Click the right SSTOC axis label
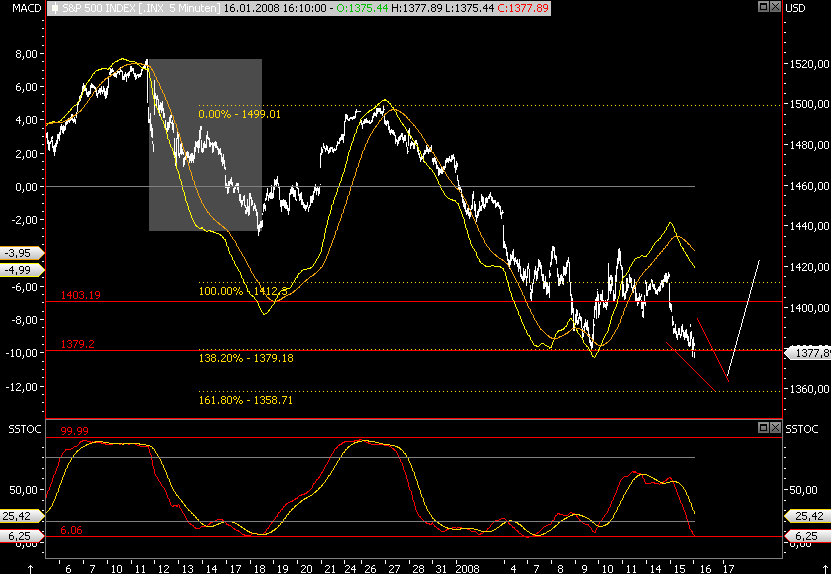This screenshot has width=831, height=574. 802,429
